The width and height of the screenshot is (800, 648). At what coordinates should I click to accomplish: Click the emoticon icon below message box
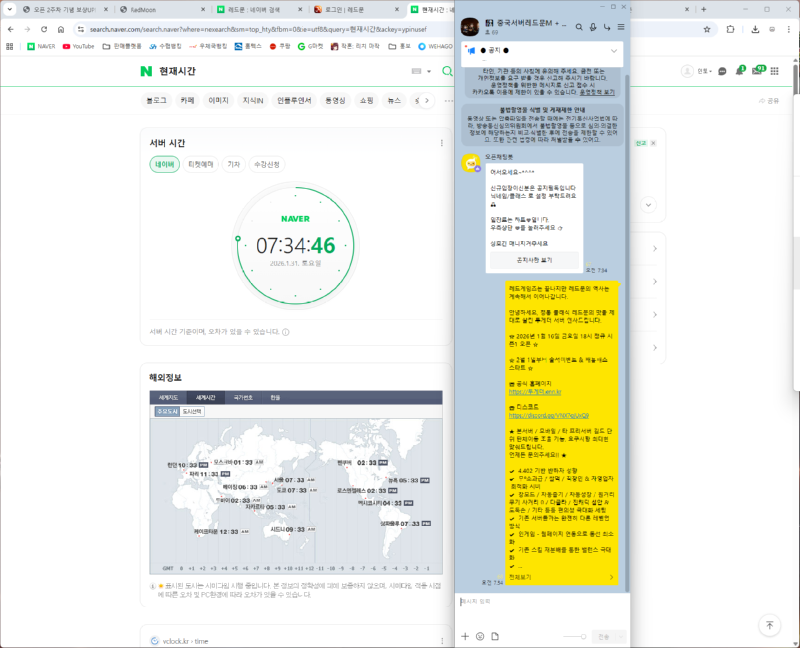point(480,636)
